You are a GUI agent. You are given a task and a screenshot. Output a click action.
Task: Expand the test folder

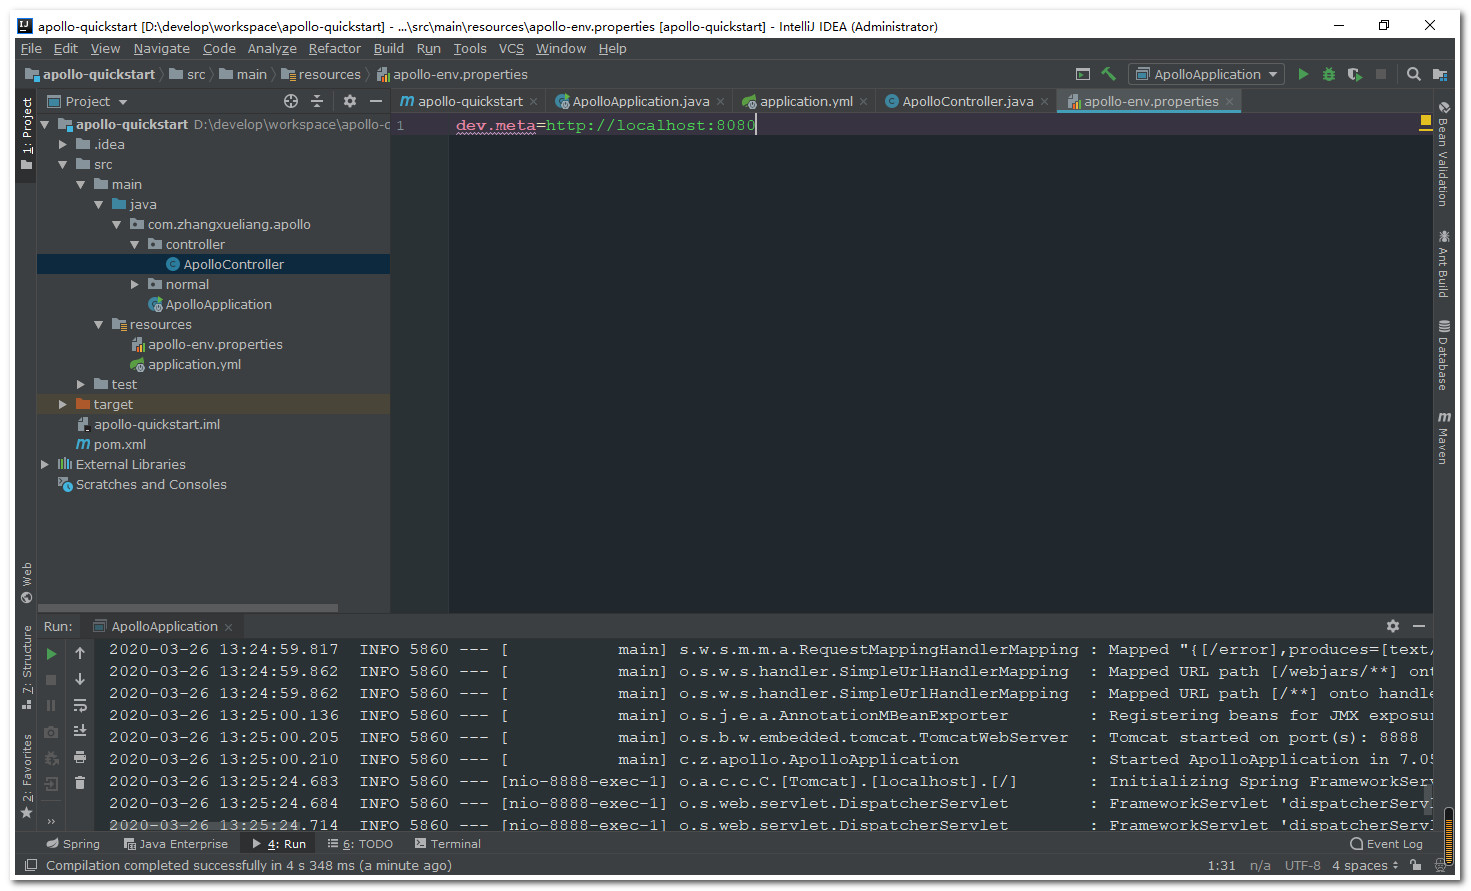tap(81, 385)
